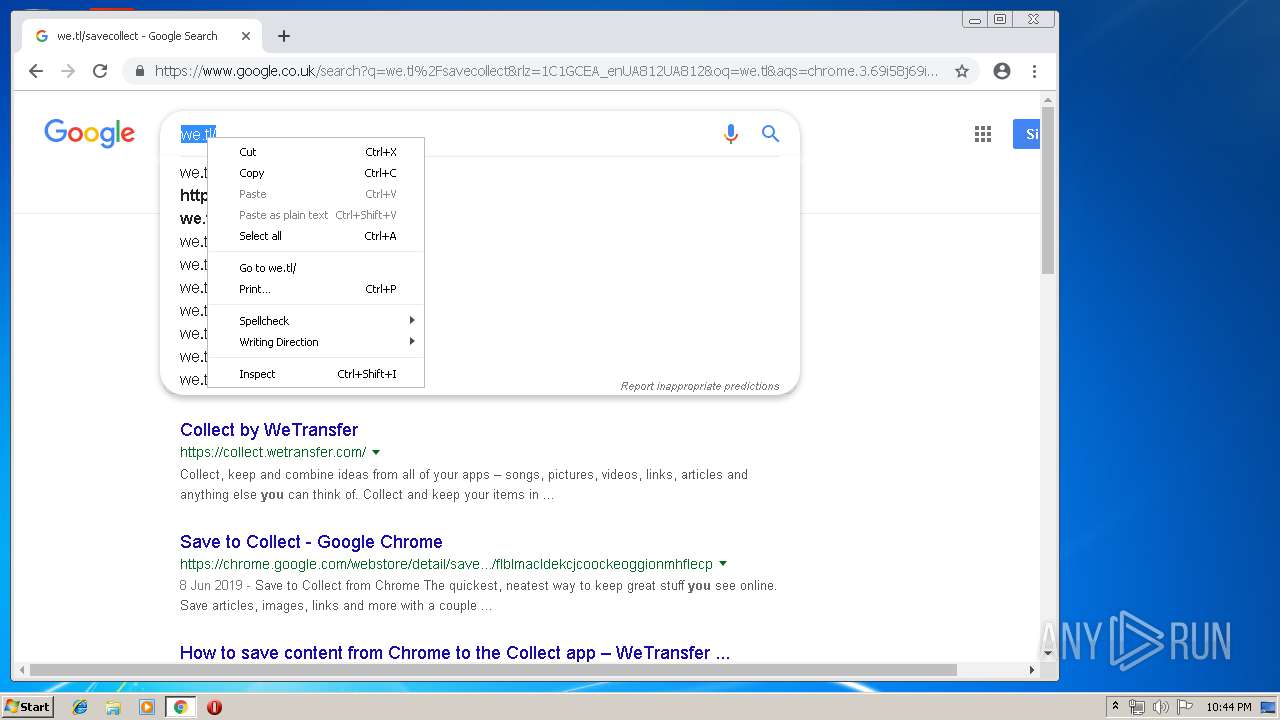Open Internet Explorer from the taskbar
1280x720 pixels.
(80, 707)
